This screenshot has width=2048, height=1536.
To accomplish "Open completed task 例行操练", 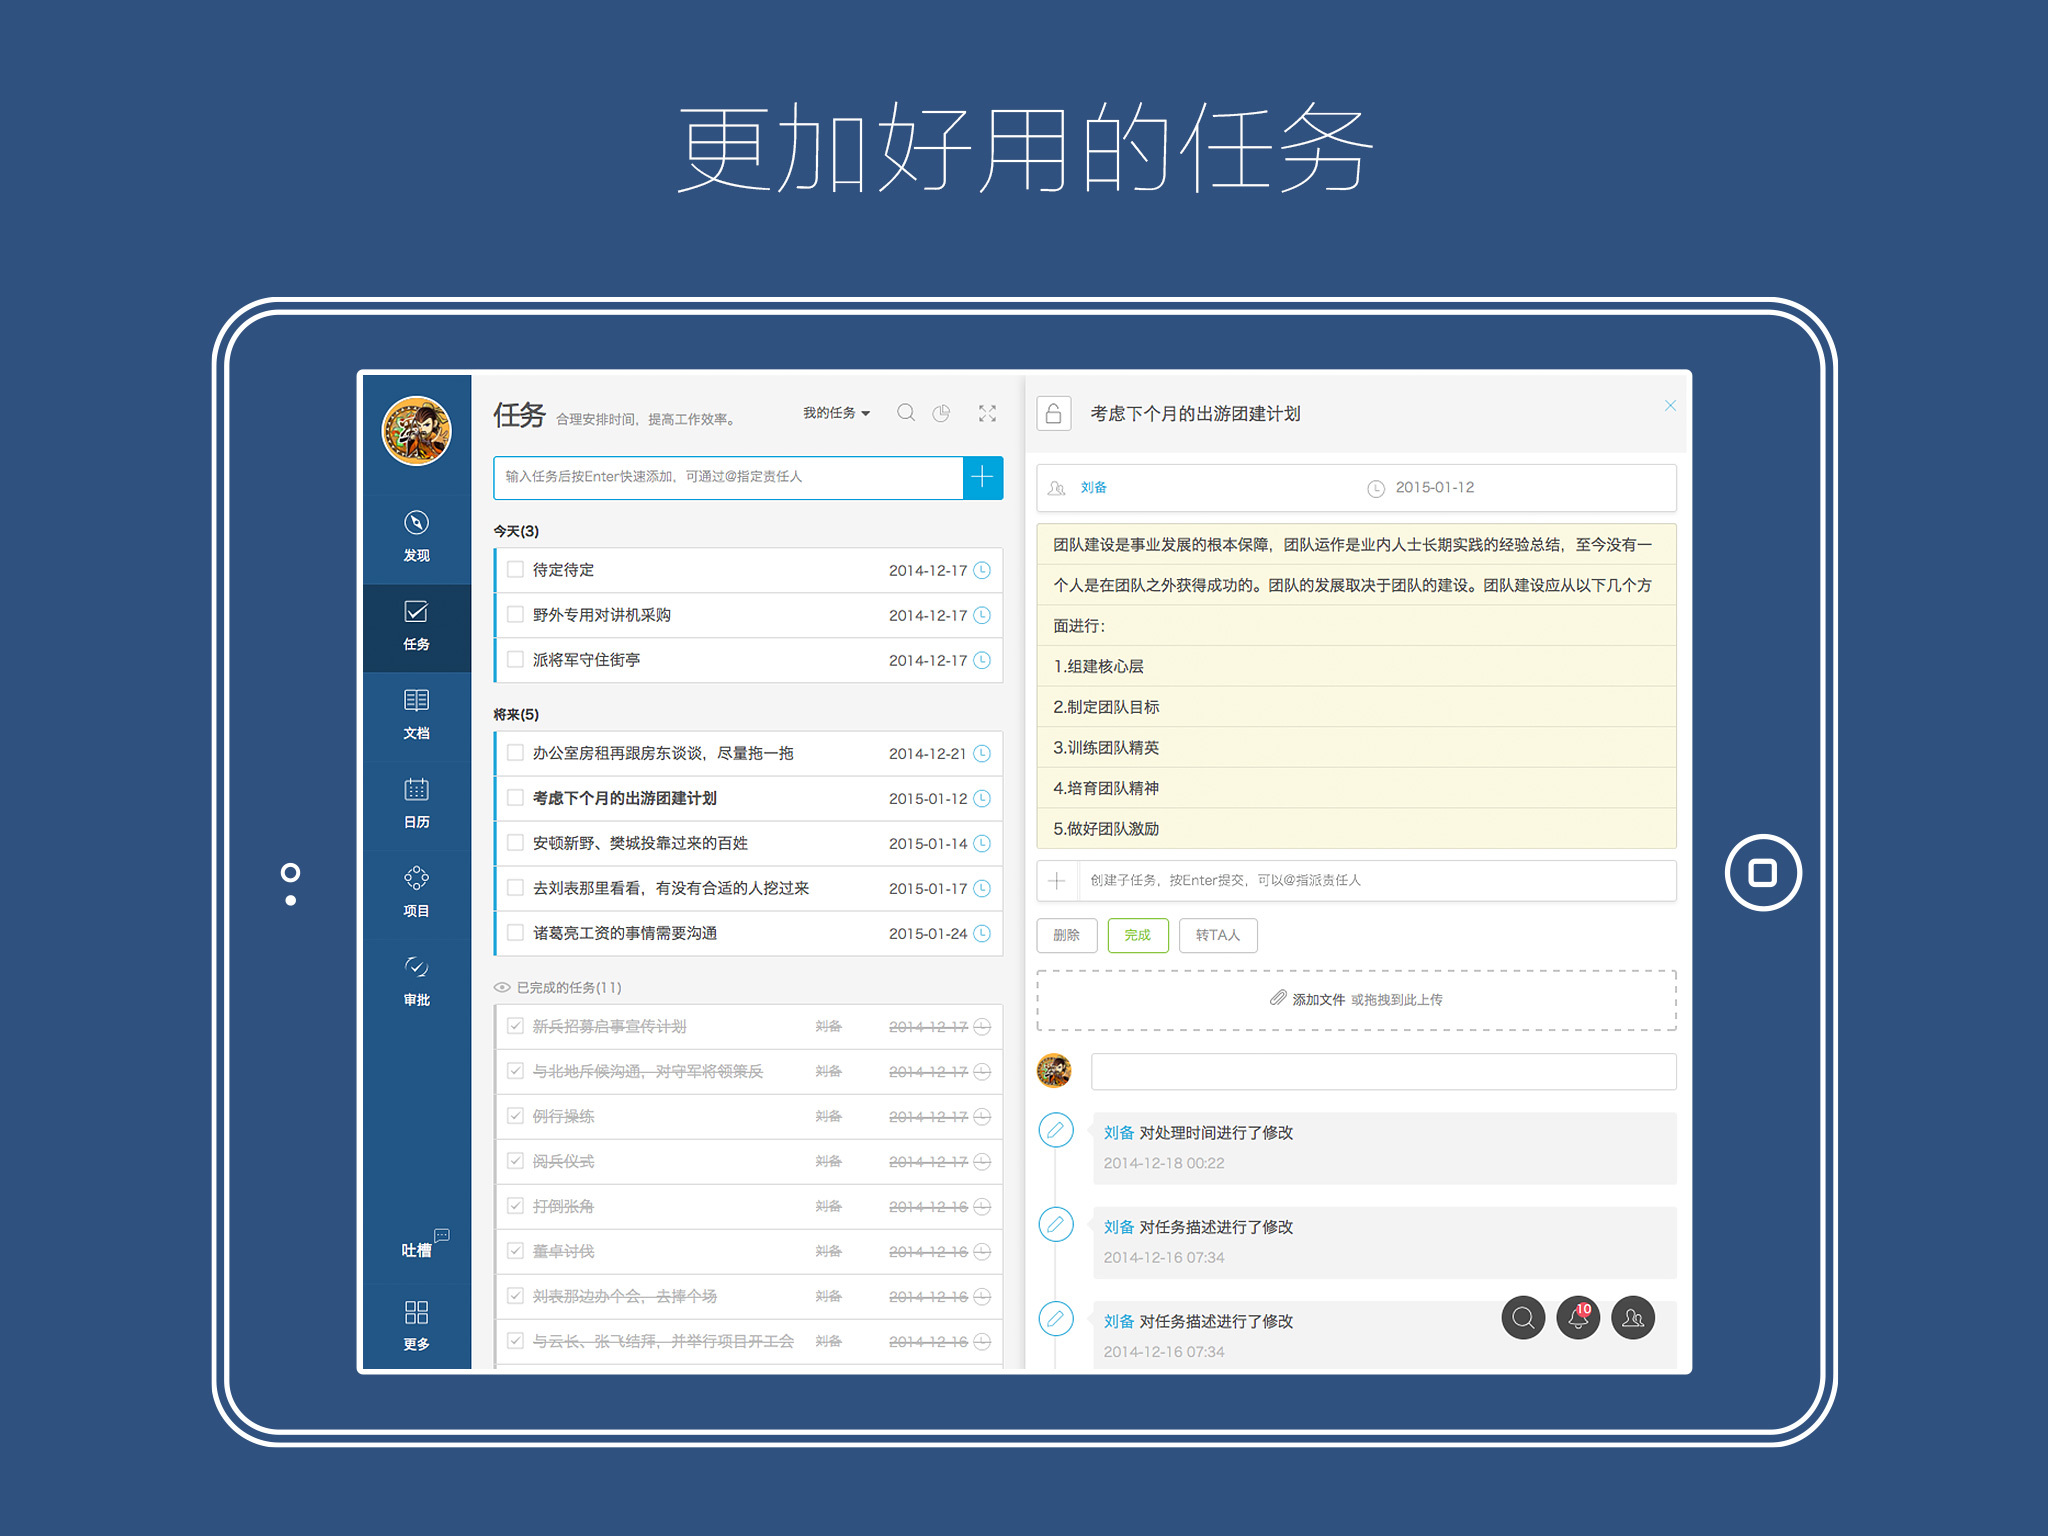I will pos(563,1116).
